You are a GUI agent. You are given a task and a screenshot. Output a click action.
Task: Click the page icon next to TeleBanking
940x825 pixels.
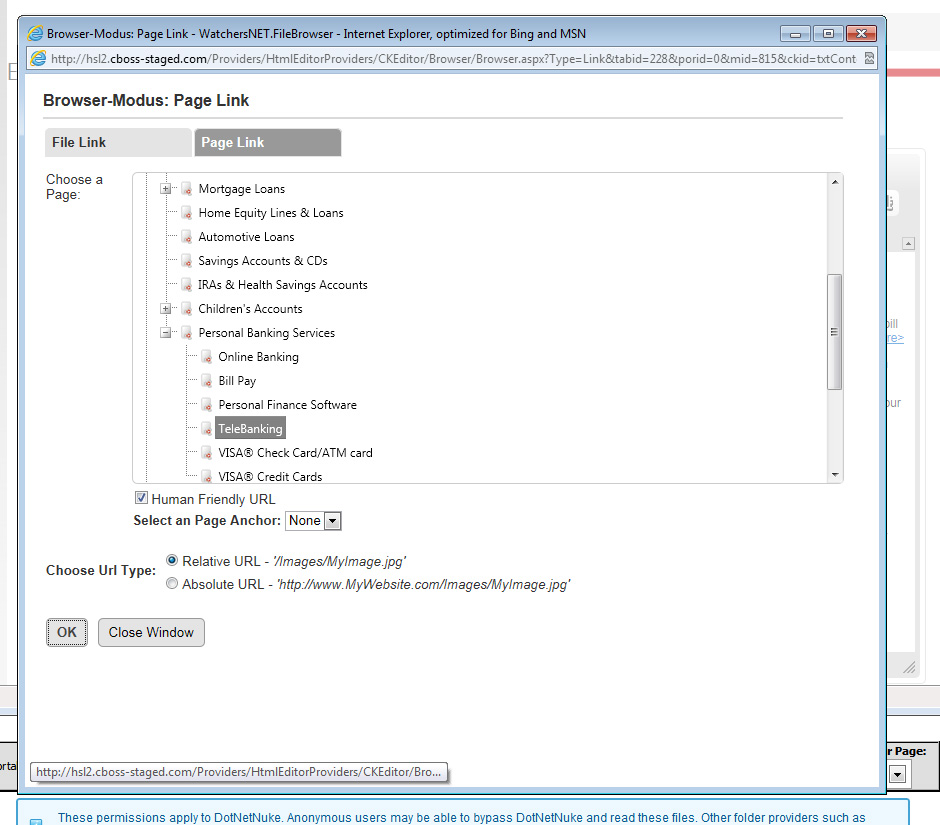click(206, 429)
